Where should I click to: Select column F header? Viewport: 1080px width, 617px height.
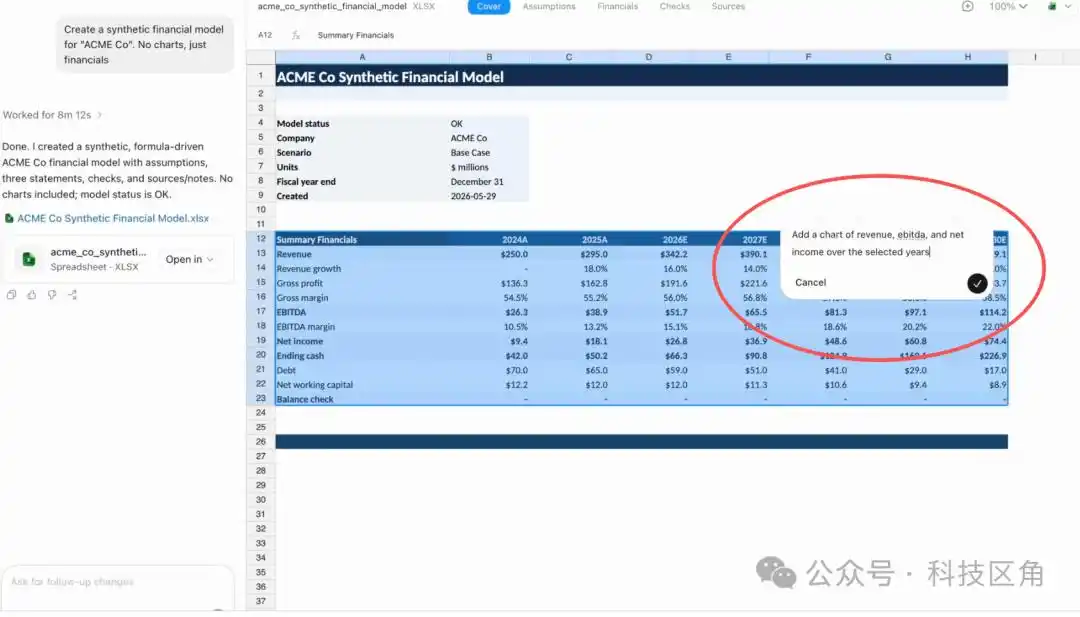pos(808,57)
